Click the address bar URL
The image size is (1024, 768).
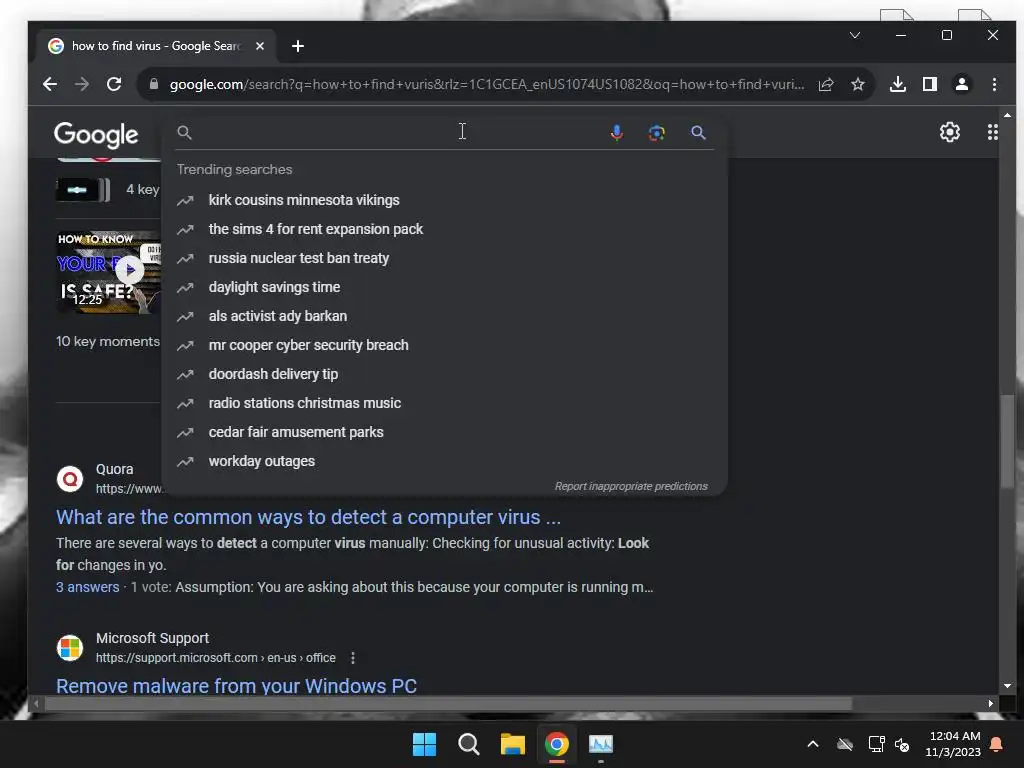[x=487, y=84]
